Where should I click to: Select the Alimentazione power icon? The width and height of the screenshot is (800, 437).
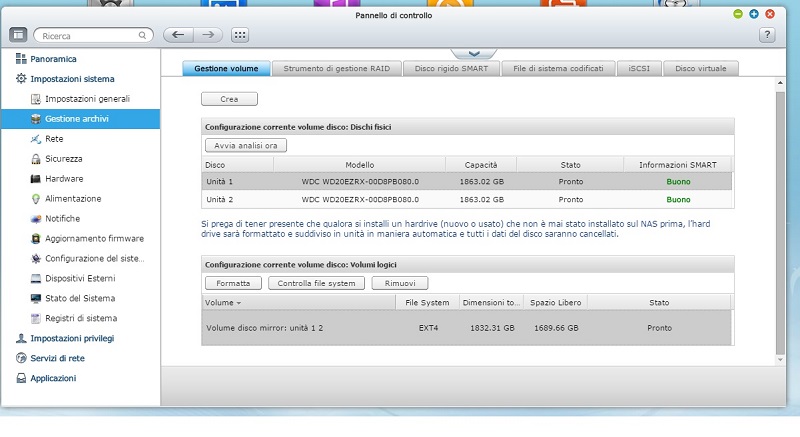tap(36, 199)
